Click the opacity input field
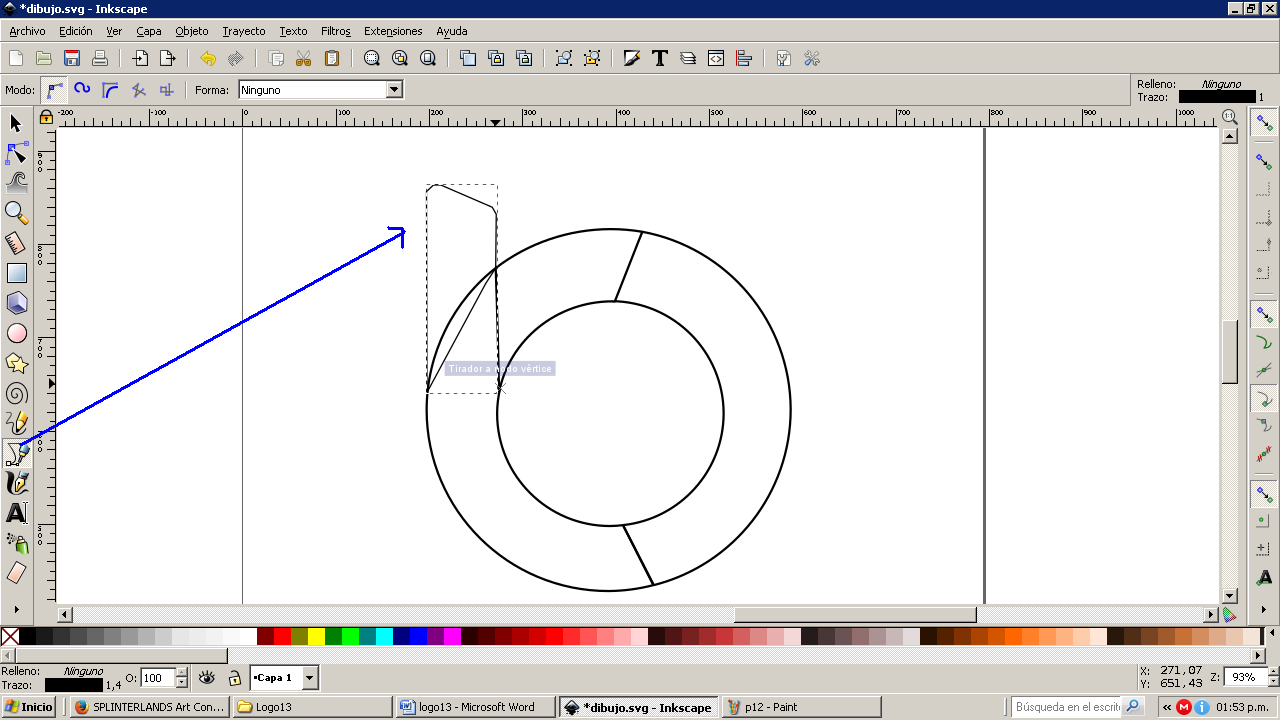Viewport: 1280px width, 720px height. tap(158, 678)
